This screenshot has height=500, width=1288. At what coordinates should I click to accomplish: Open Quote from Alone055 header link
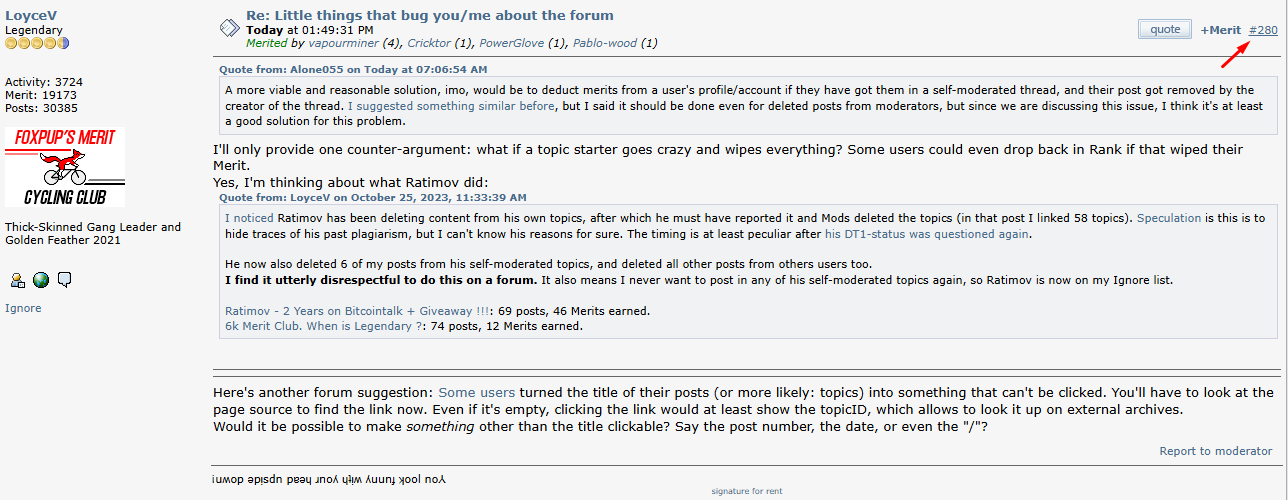[x=353, y=69]
